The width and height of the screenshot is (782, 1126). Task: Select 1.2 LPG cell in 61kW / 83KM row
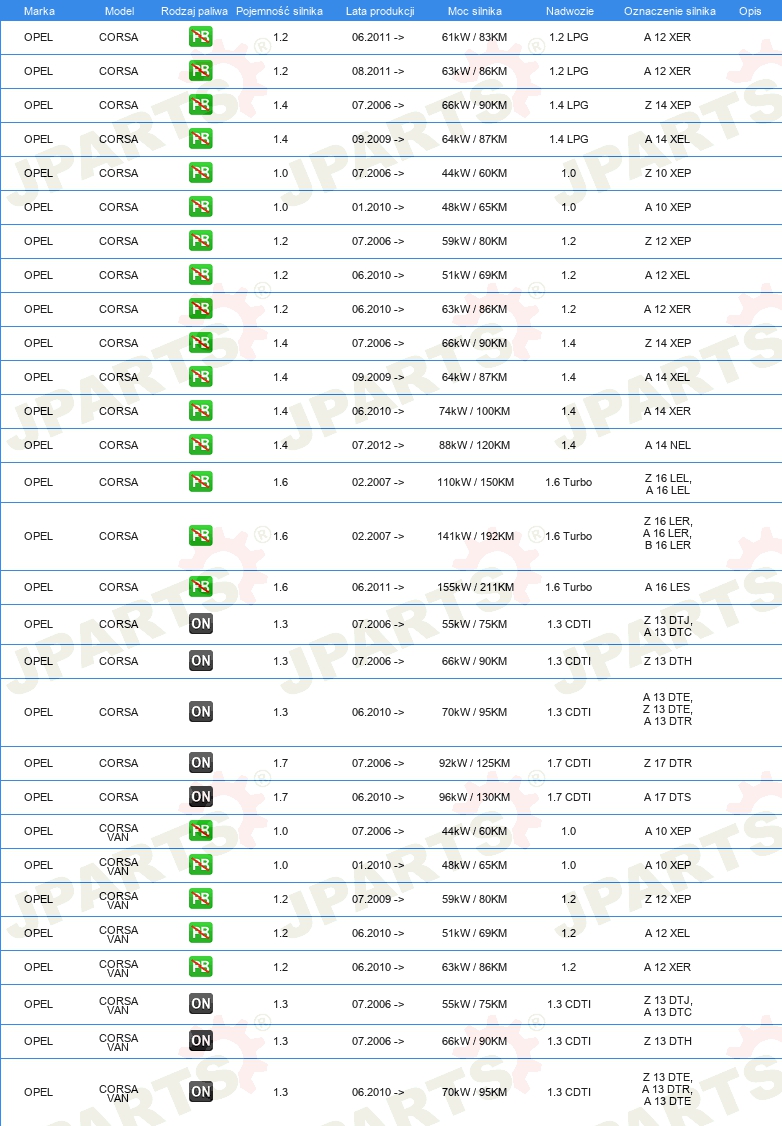[569, 37]
